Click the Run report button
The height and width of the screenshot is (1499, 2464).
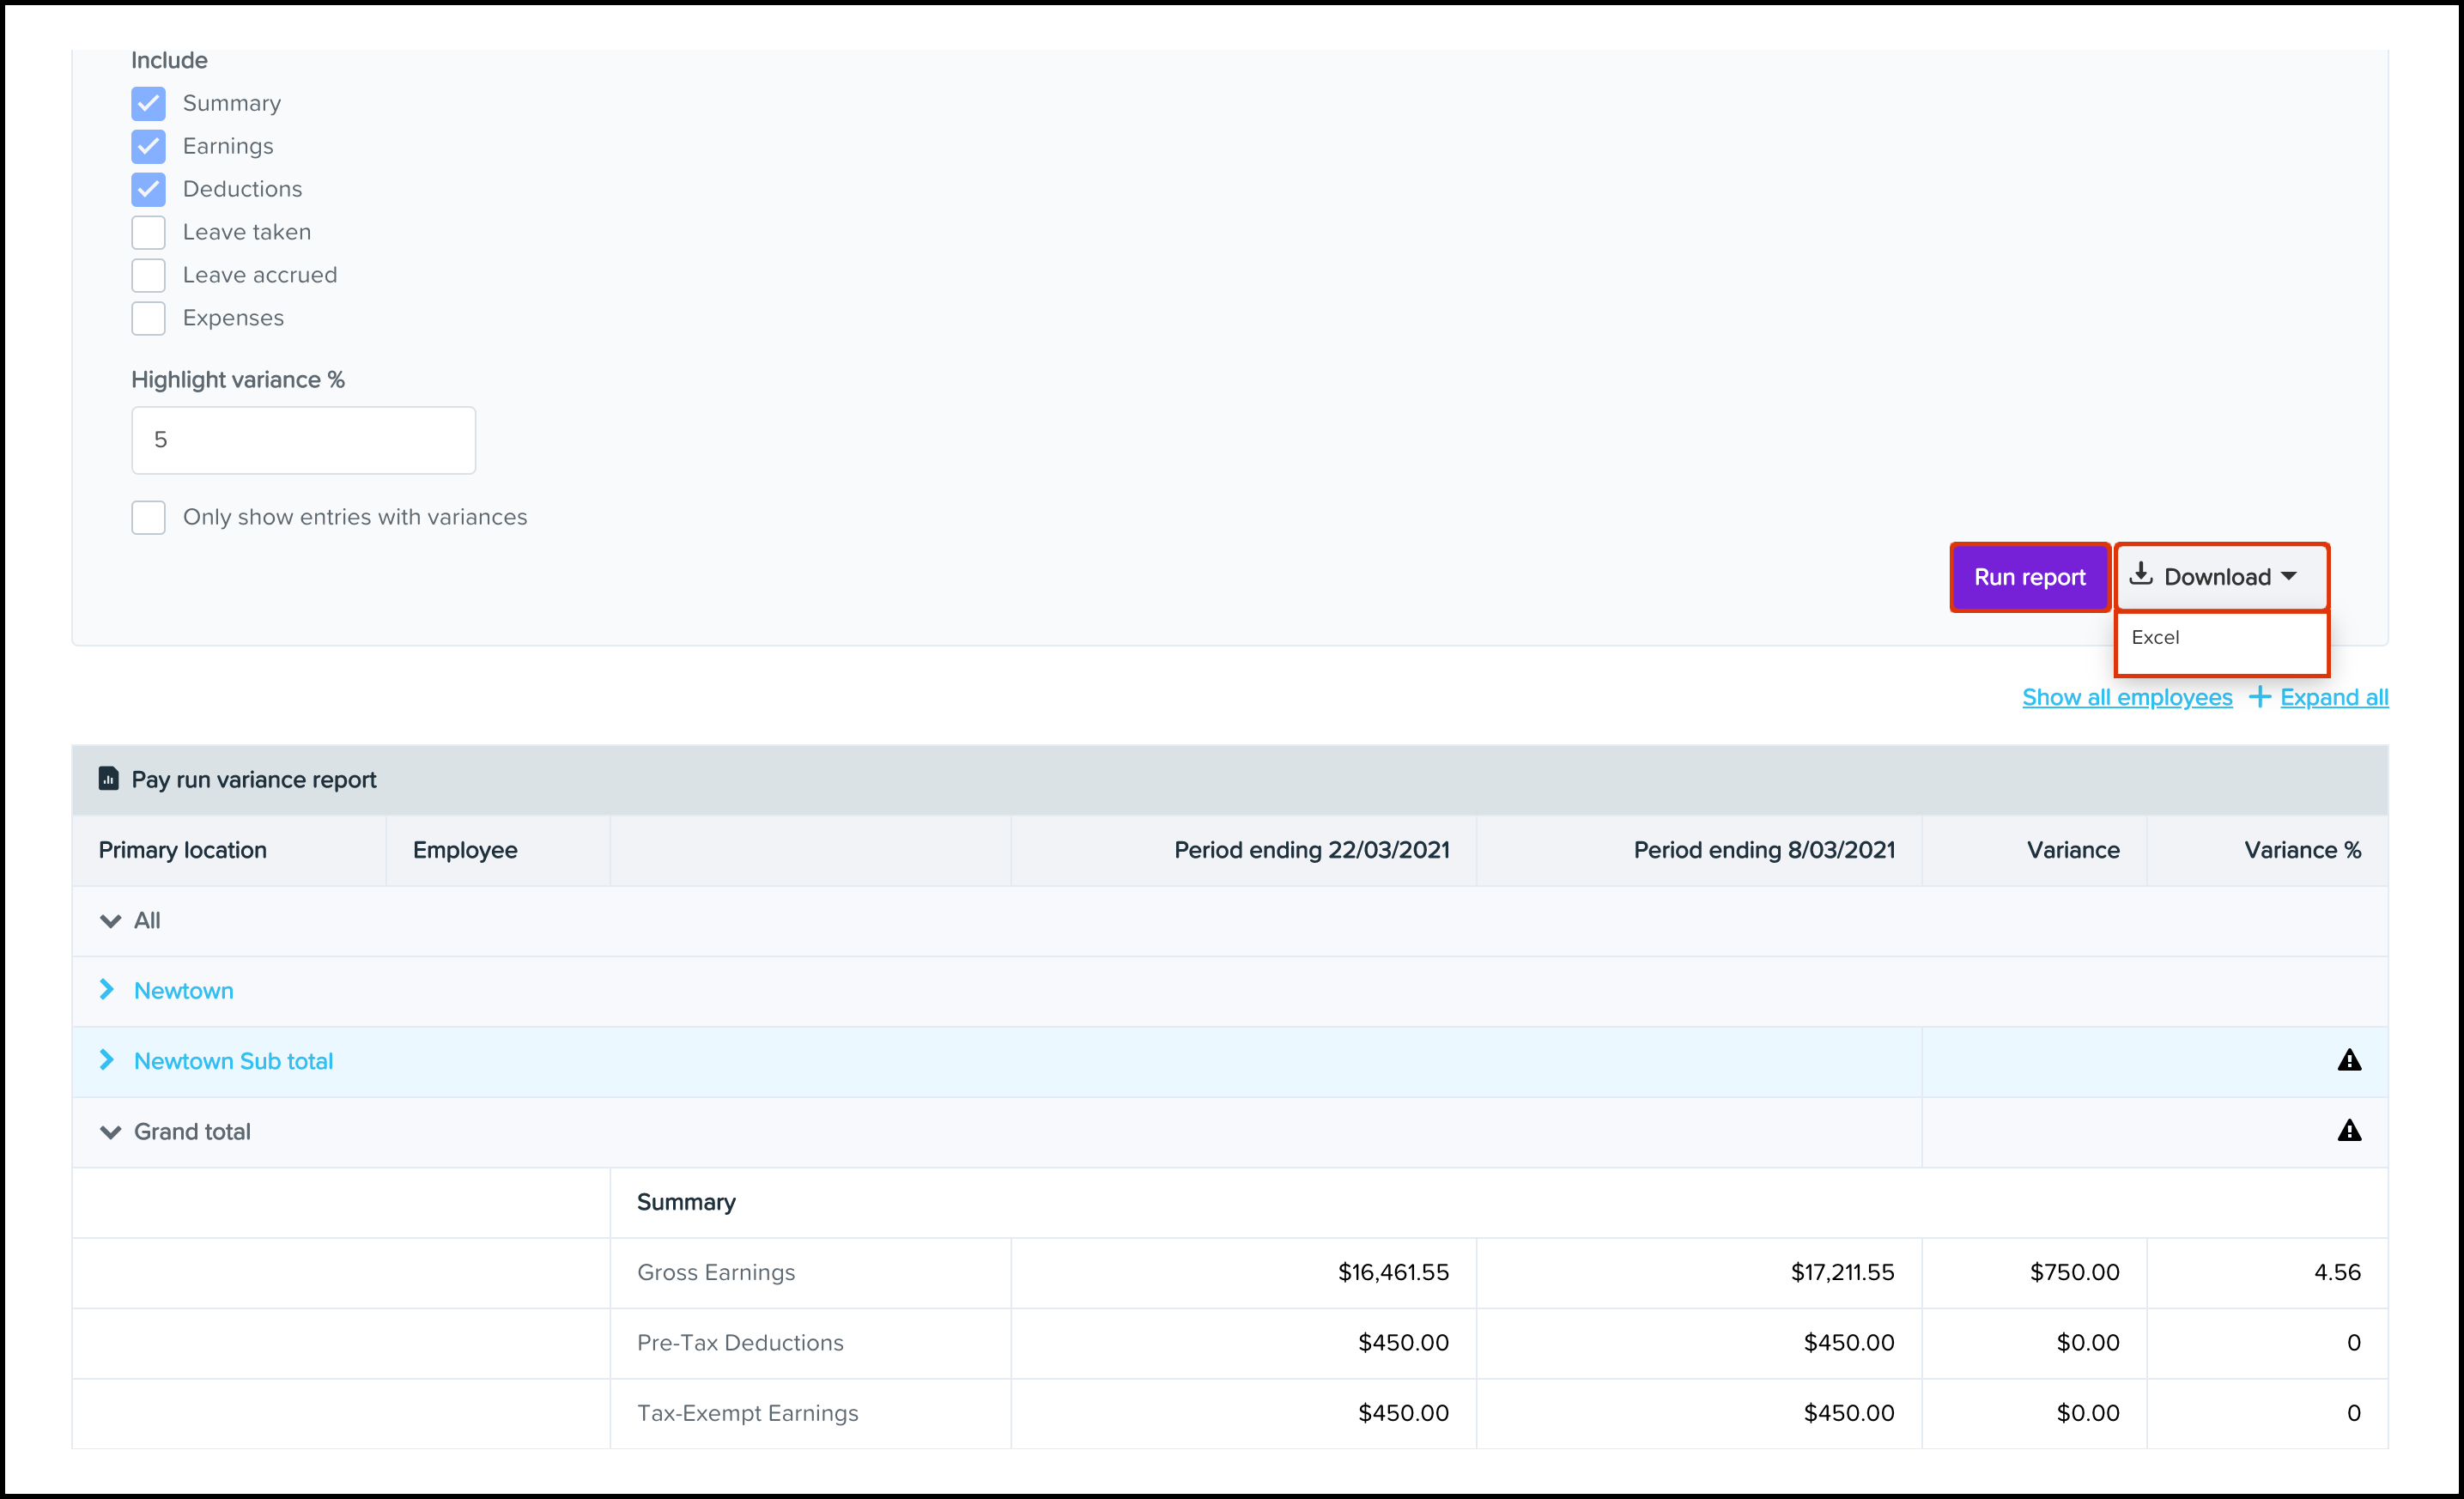[2029, 577]
